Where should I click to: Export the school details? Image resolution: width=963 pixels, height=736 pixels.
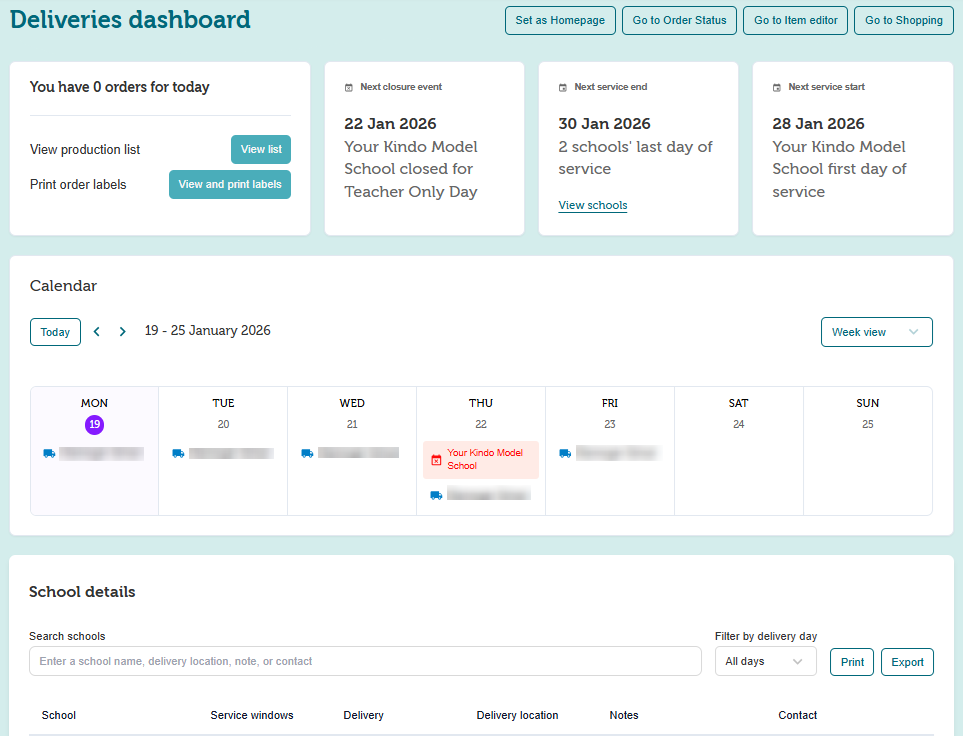click(x=907, y=662)
